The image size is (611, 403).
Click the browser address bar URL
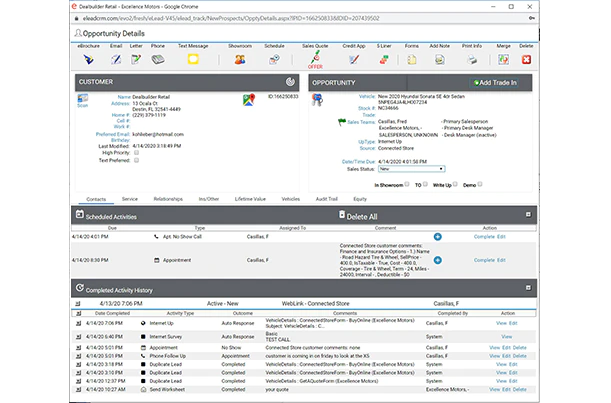pos(231,18)
